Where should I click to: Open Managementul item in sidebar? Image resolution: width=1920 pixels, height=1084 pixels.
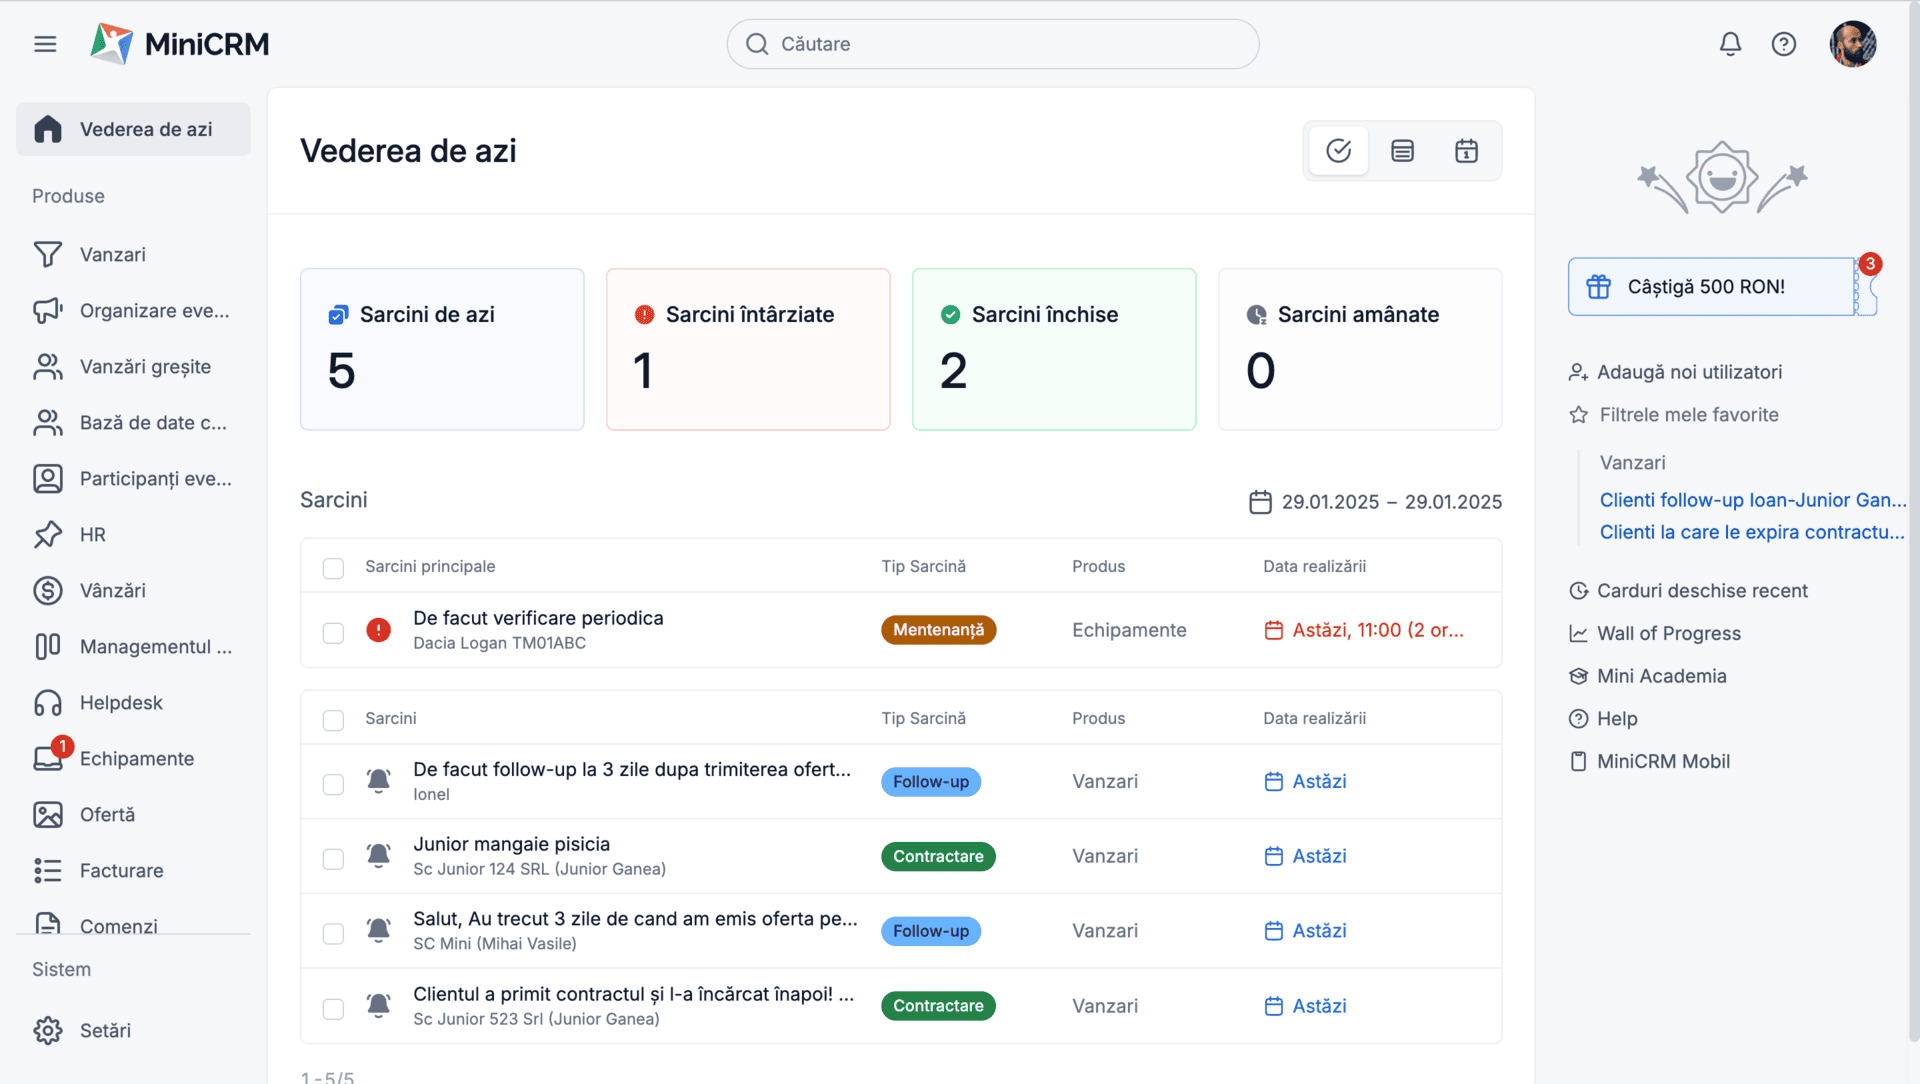coord(133,647)
